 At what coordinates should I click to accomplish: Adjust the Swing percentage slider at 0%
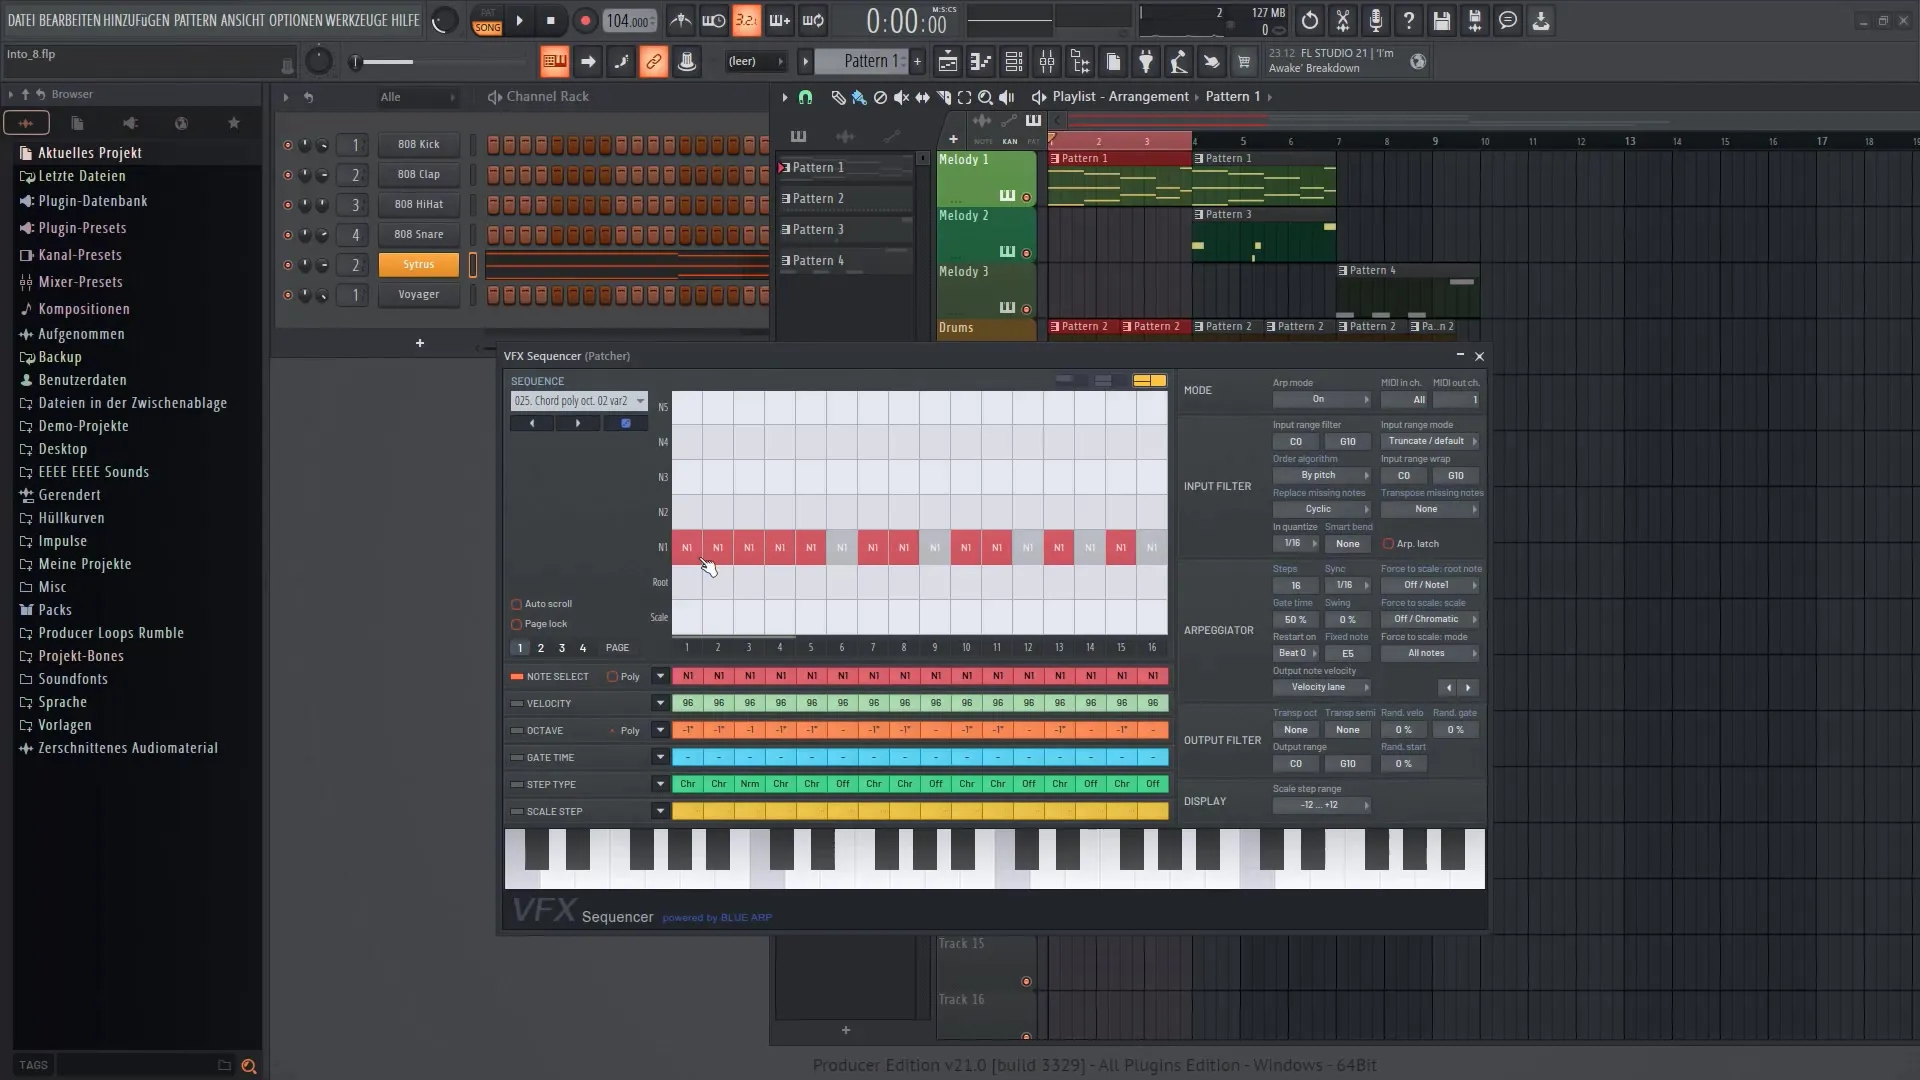tap(1346, 618)
